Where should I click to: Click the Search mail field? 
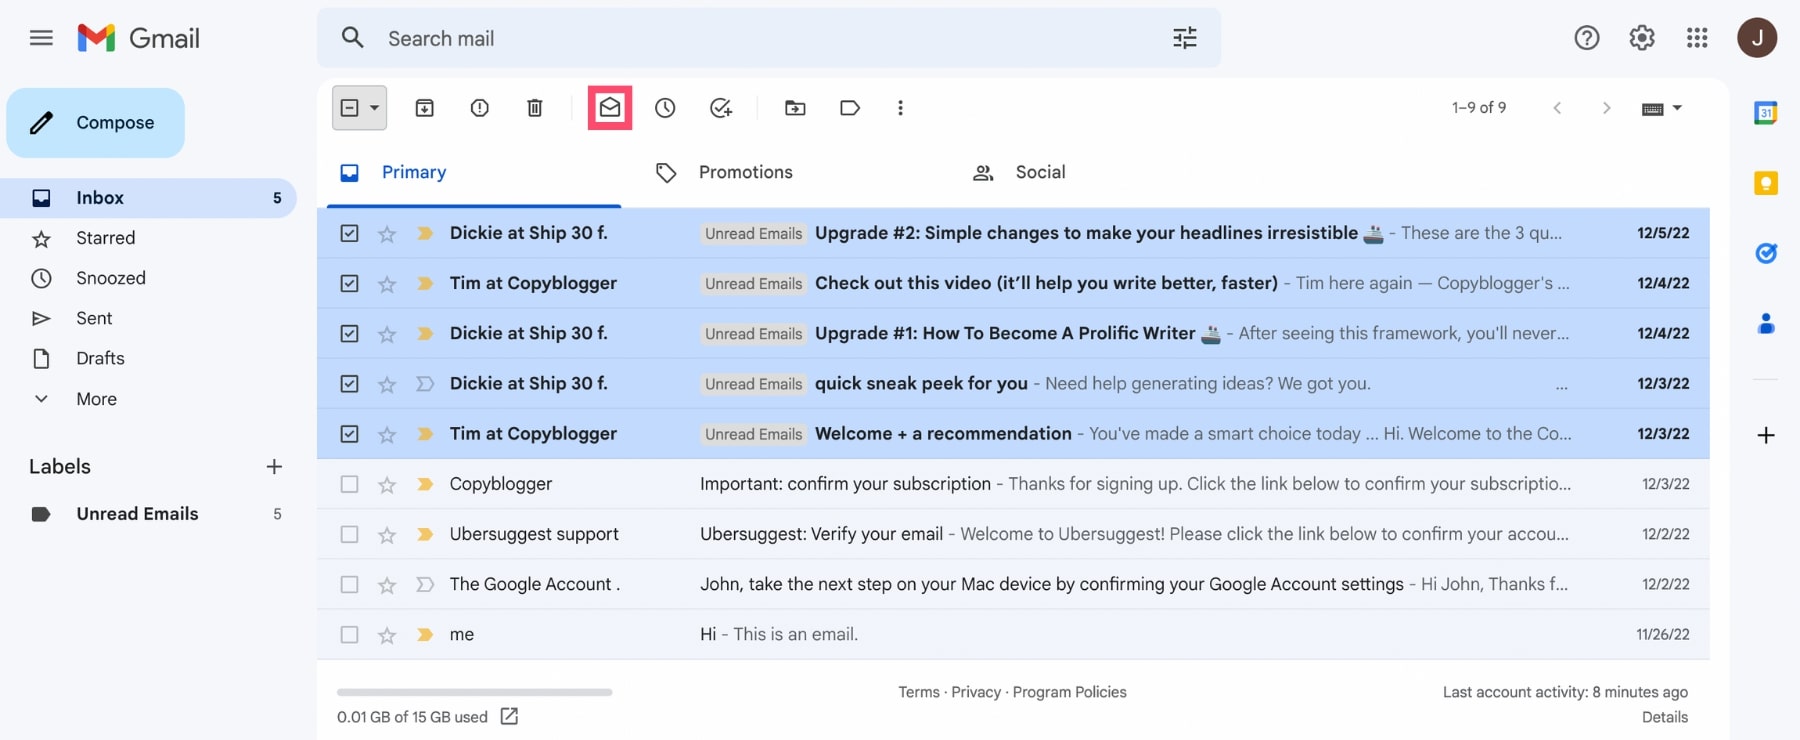(760, 39)
